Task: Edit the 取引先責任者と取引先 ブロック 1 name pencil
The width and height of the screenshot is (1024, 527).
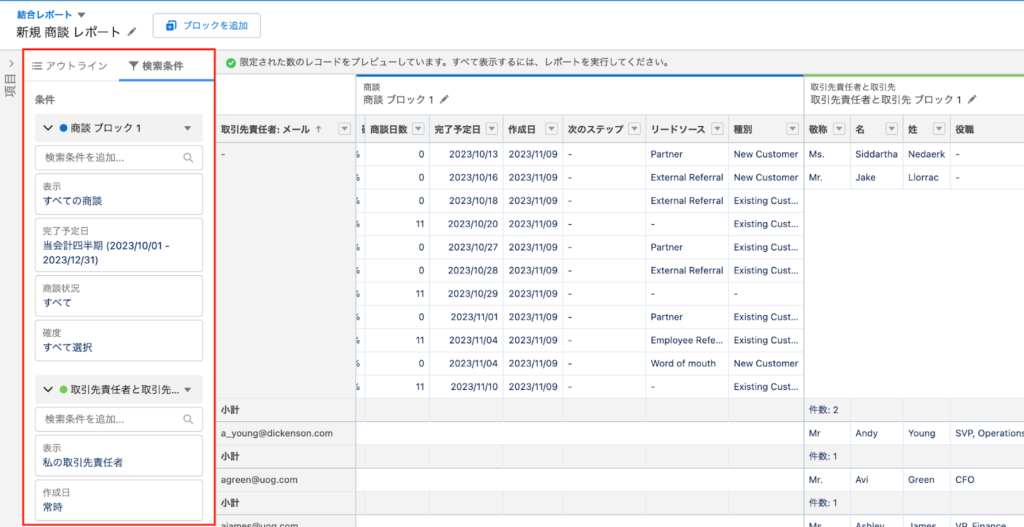Action: [972, 99]
